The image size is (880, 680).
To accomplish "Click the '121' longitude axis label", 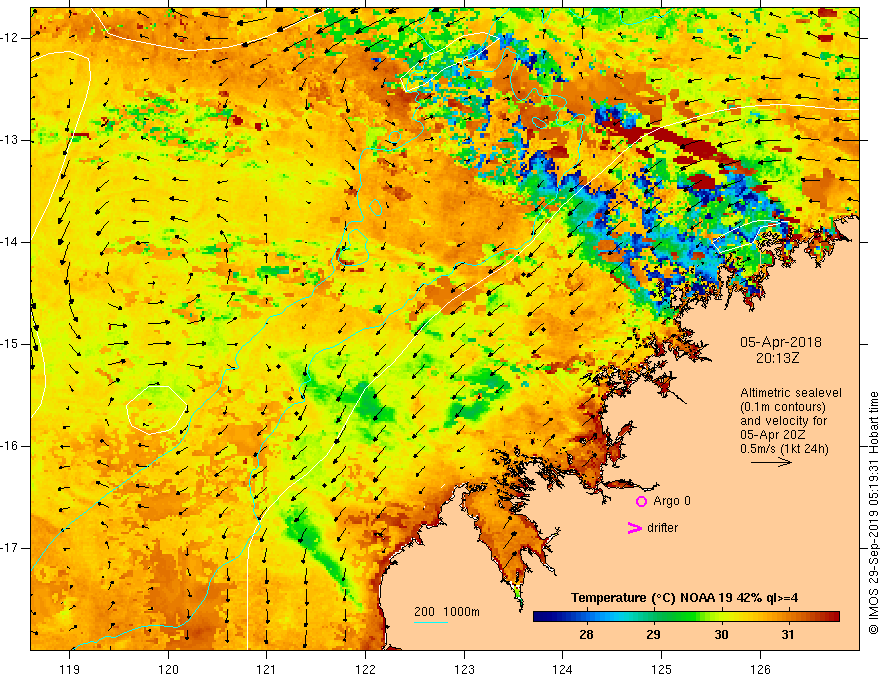I will coord(267,669).
